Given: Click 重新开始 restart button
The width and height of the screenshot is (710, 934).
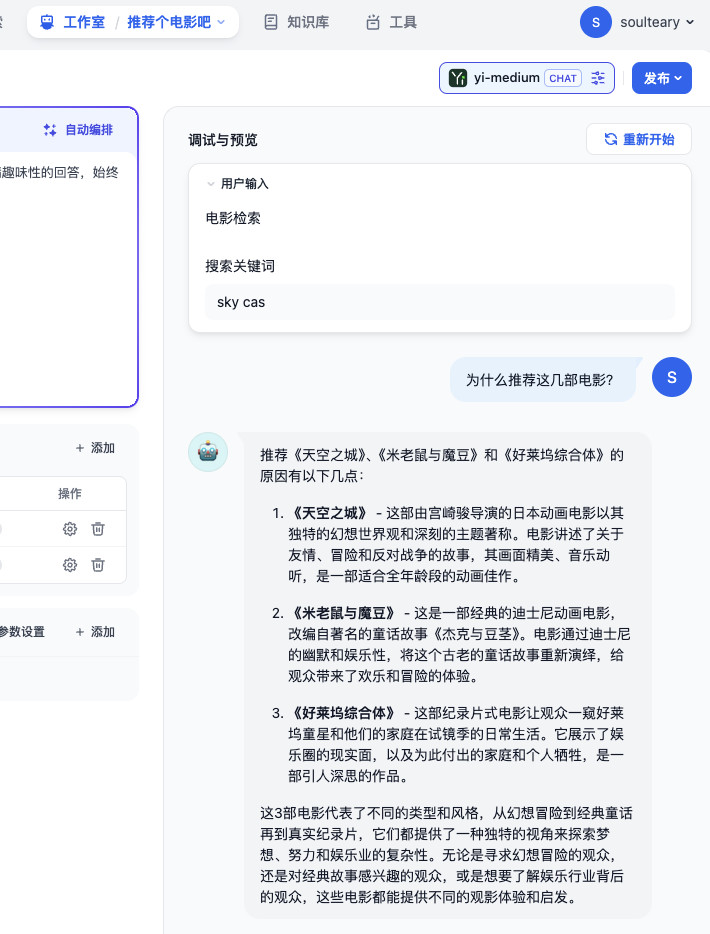Looking at the screenshot, I should pyautogui.click(x=639, y=139).
